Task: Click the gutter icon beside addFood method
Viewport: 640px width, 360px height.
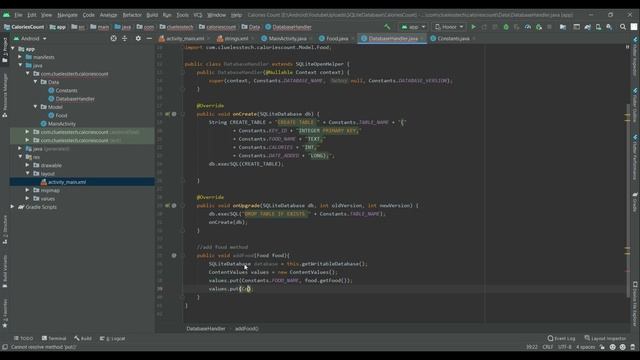Action: pos(174,256)
